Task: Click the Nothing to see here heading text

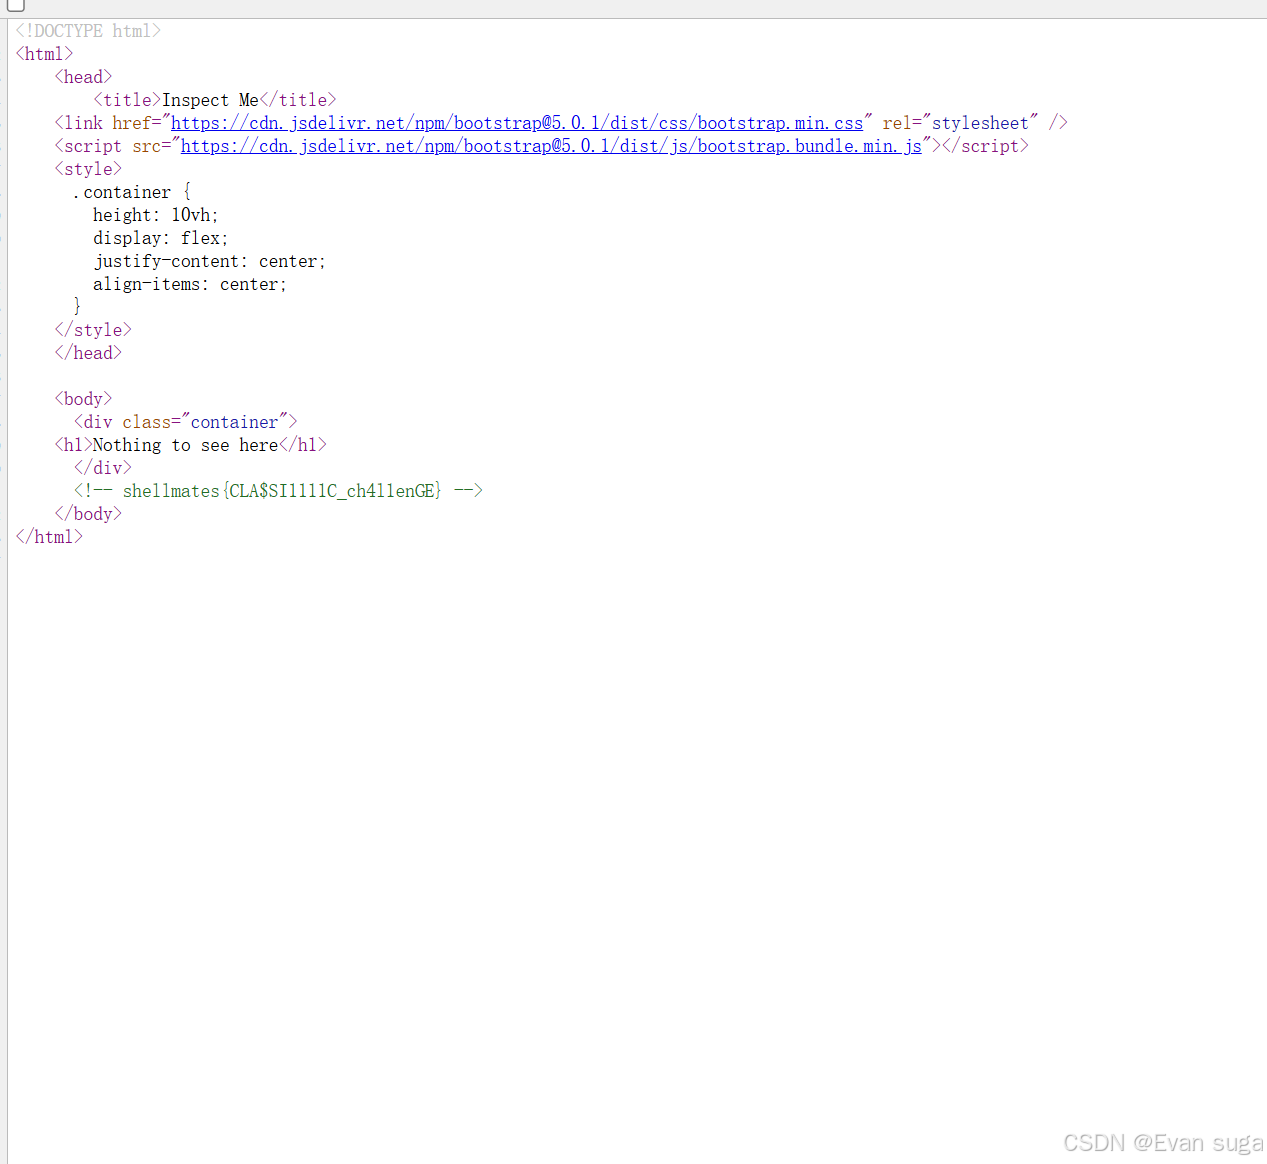Action: [x=186, y=444]
